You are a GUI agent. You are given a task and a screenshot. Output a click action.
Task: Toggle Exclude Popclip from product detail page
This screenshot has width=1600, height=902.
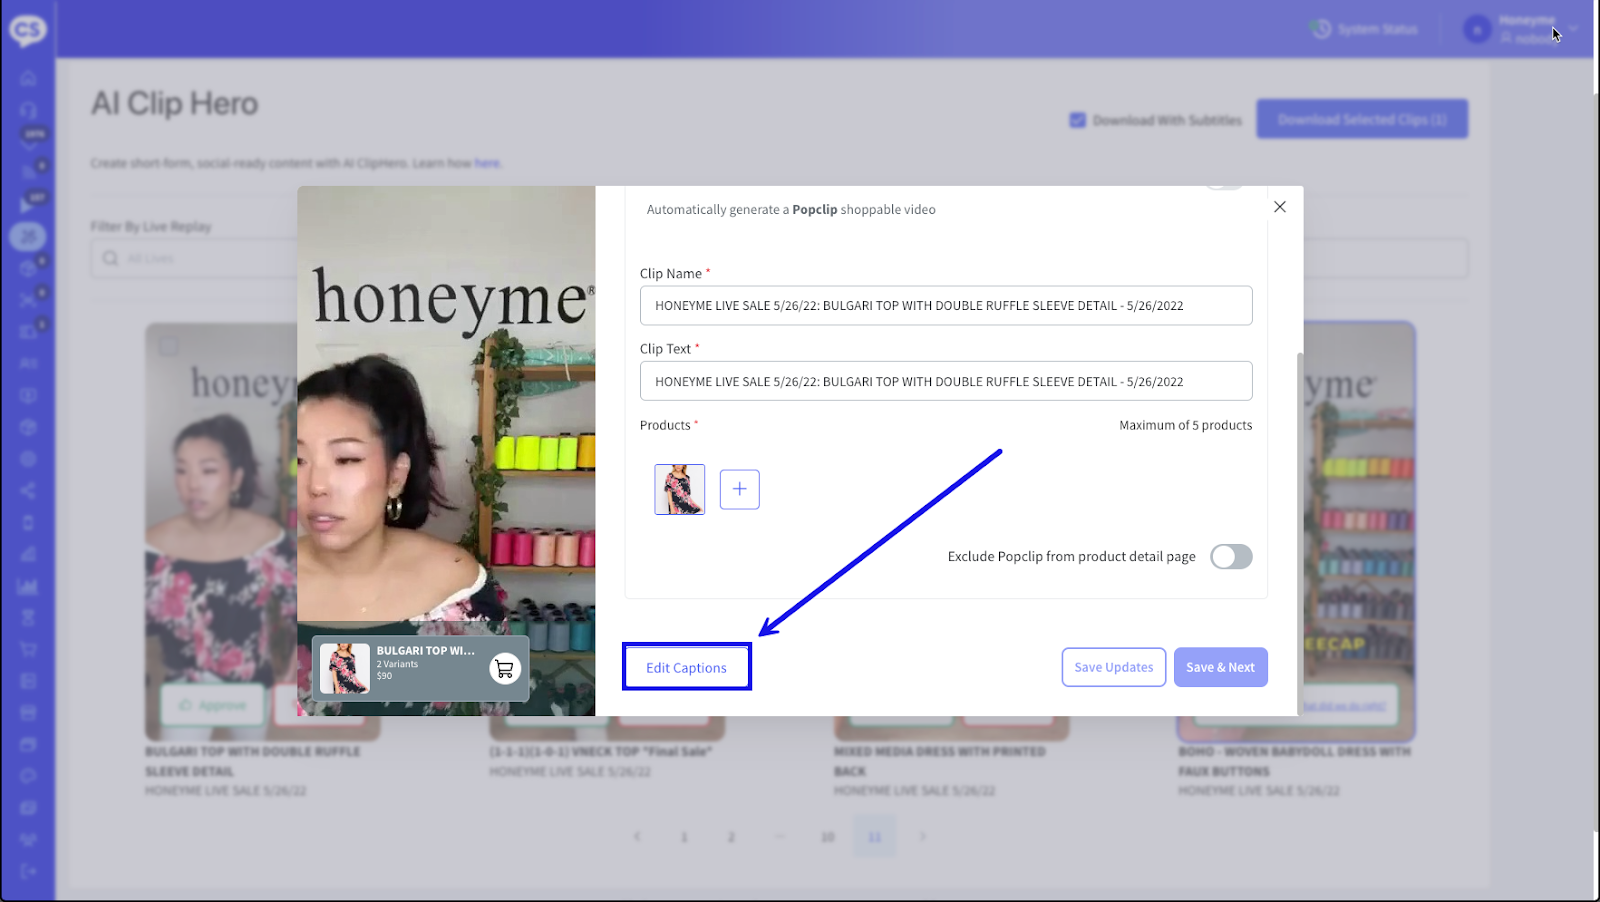[1230, 557]
